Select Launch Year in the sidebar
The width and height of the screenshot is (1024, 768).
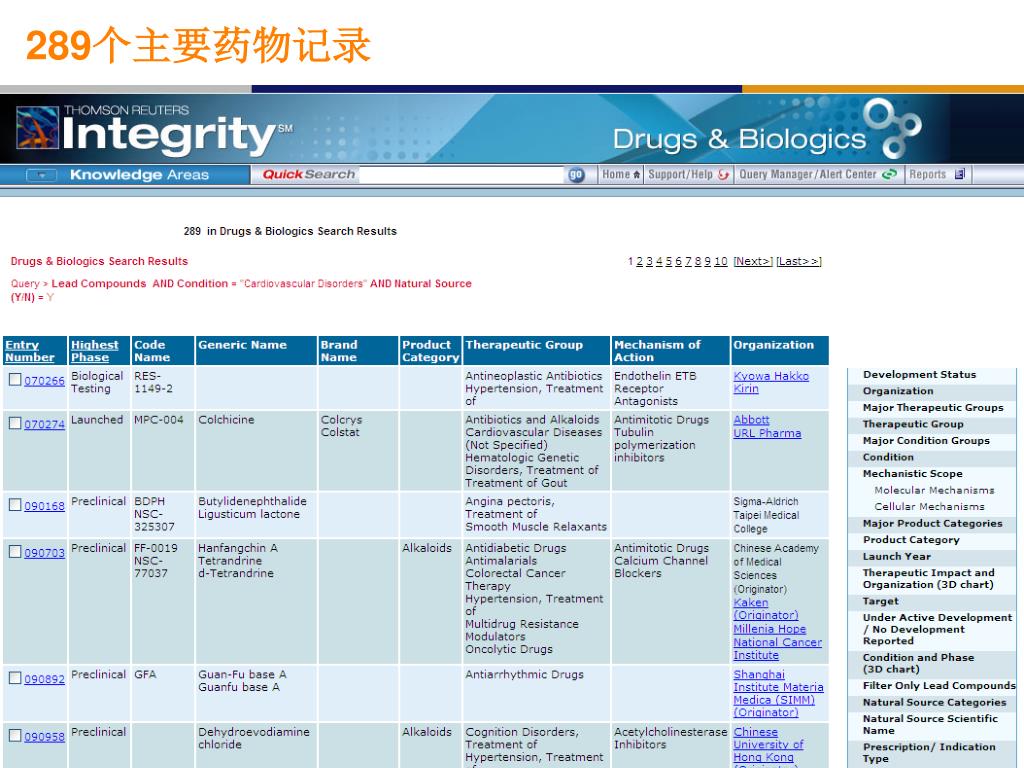pyautogui.click(x=896, y=556)
